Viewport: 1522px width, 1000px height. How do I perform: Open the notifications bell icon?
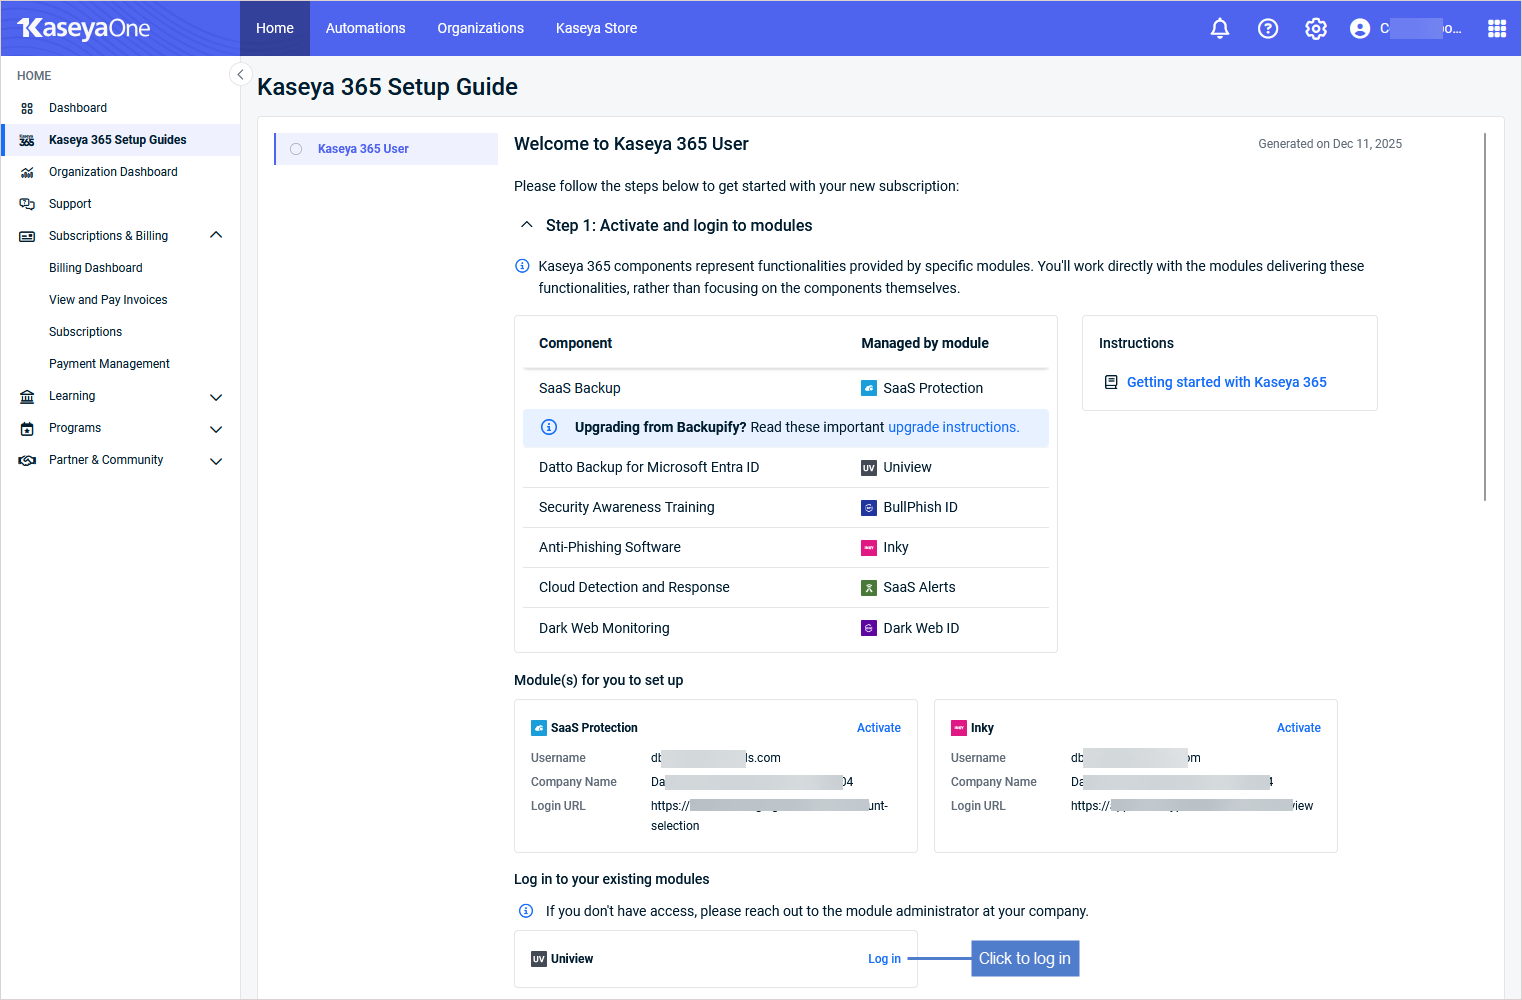[1219, 29]
